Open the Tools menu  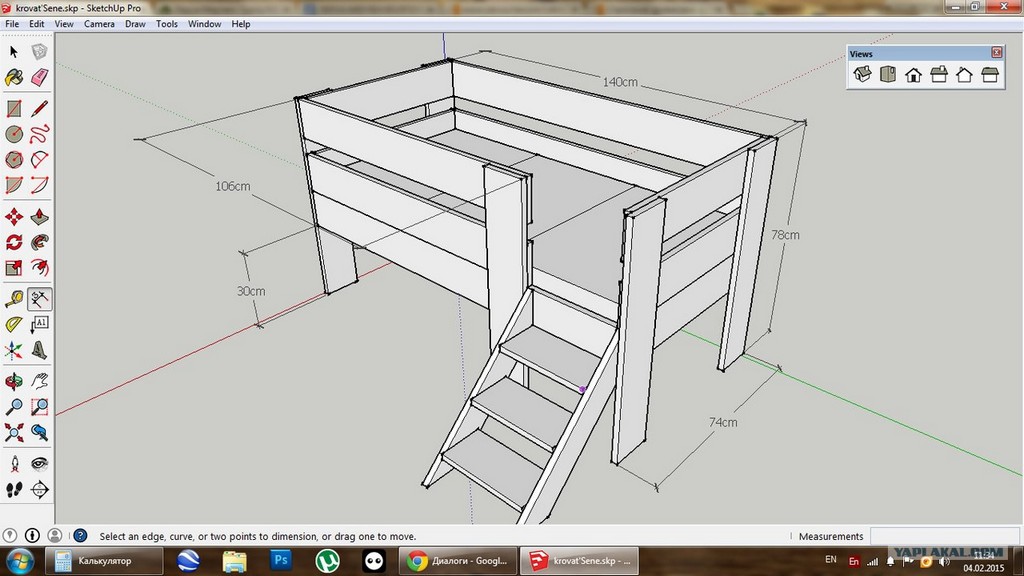[167, 24]
